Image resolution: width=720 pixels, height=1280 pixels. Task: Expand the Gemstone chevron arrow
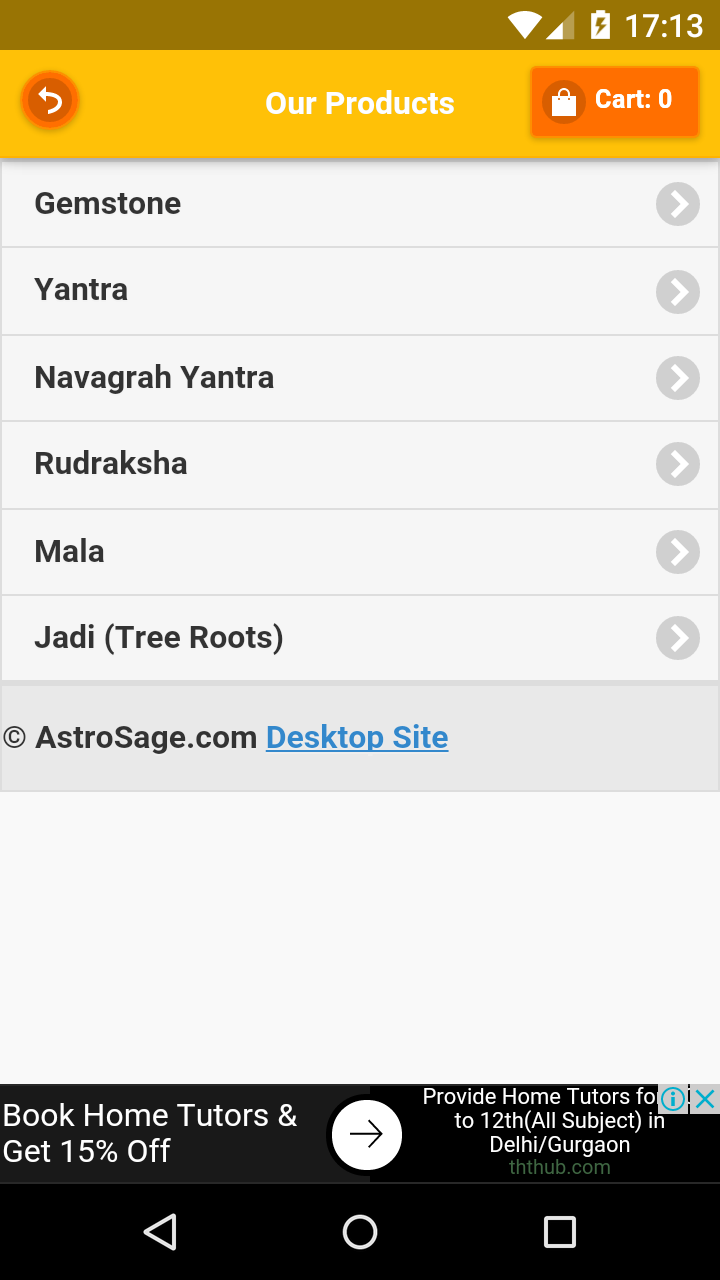(678, 204)
